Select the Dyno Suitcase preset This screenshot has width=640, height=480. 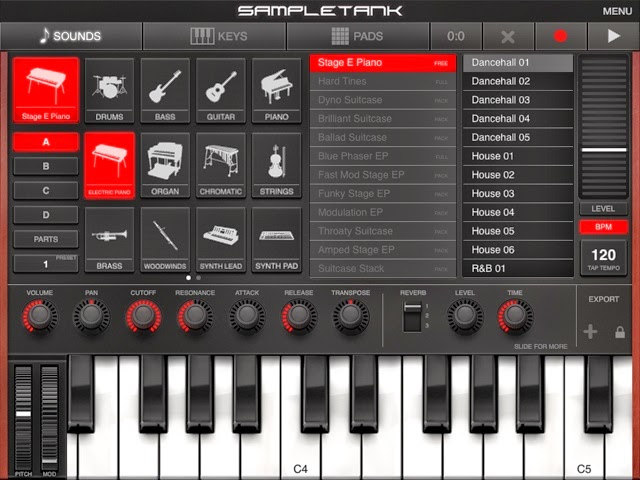click(383, 100)
